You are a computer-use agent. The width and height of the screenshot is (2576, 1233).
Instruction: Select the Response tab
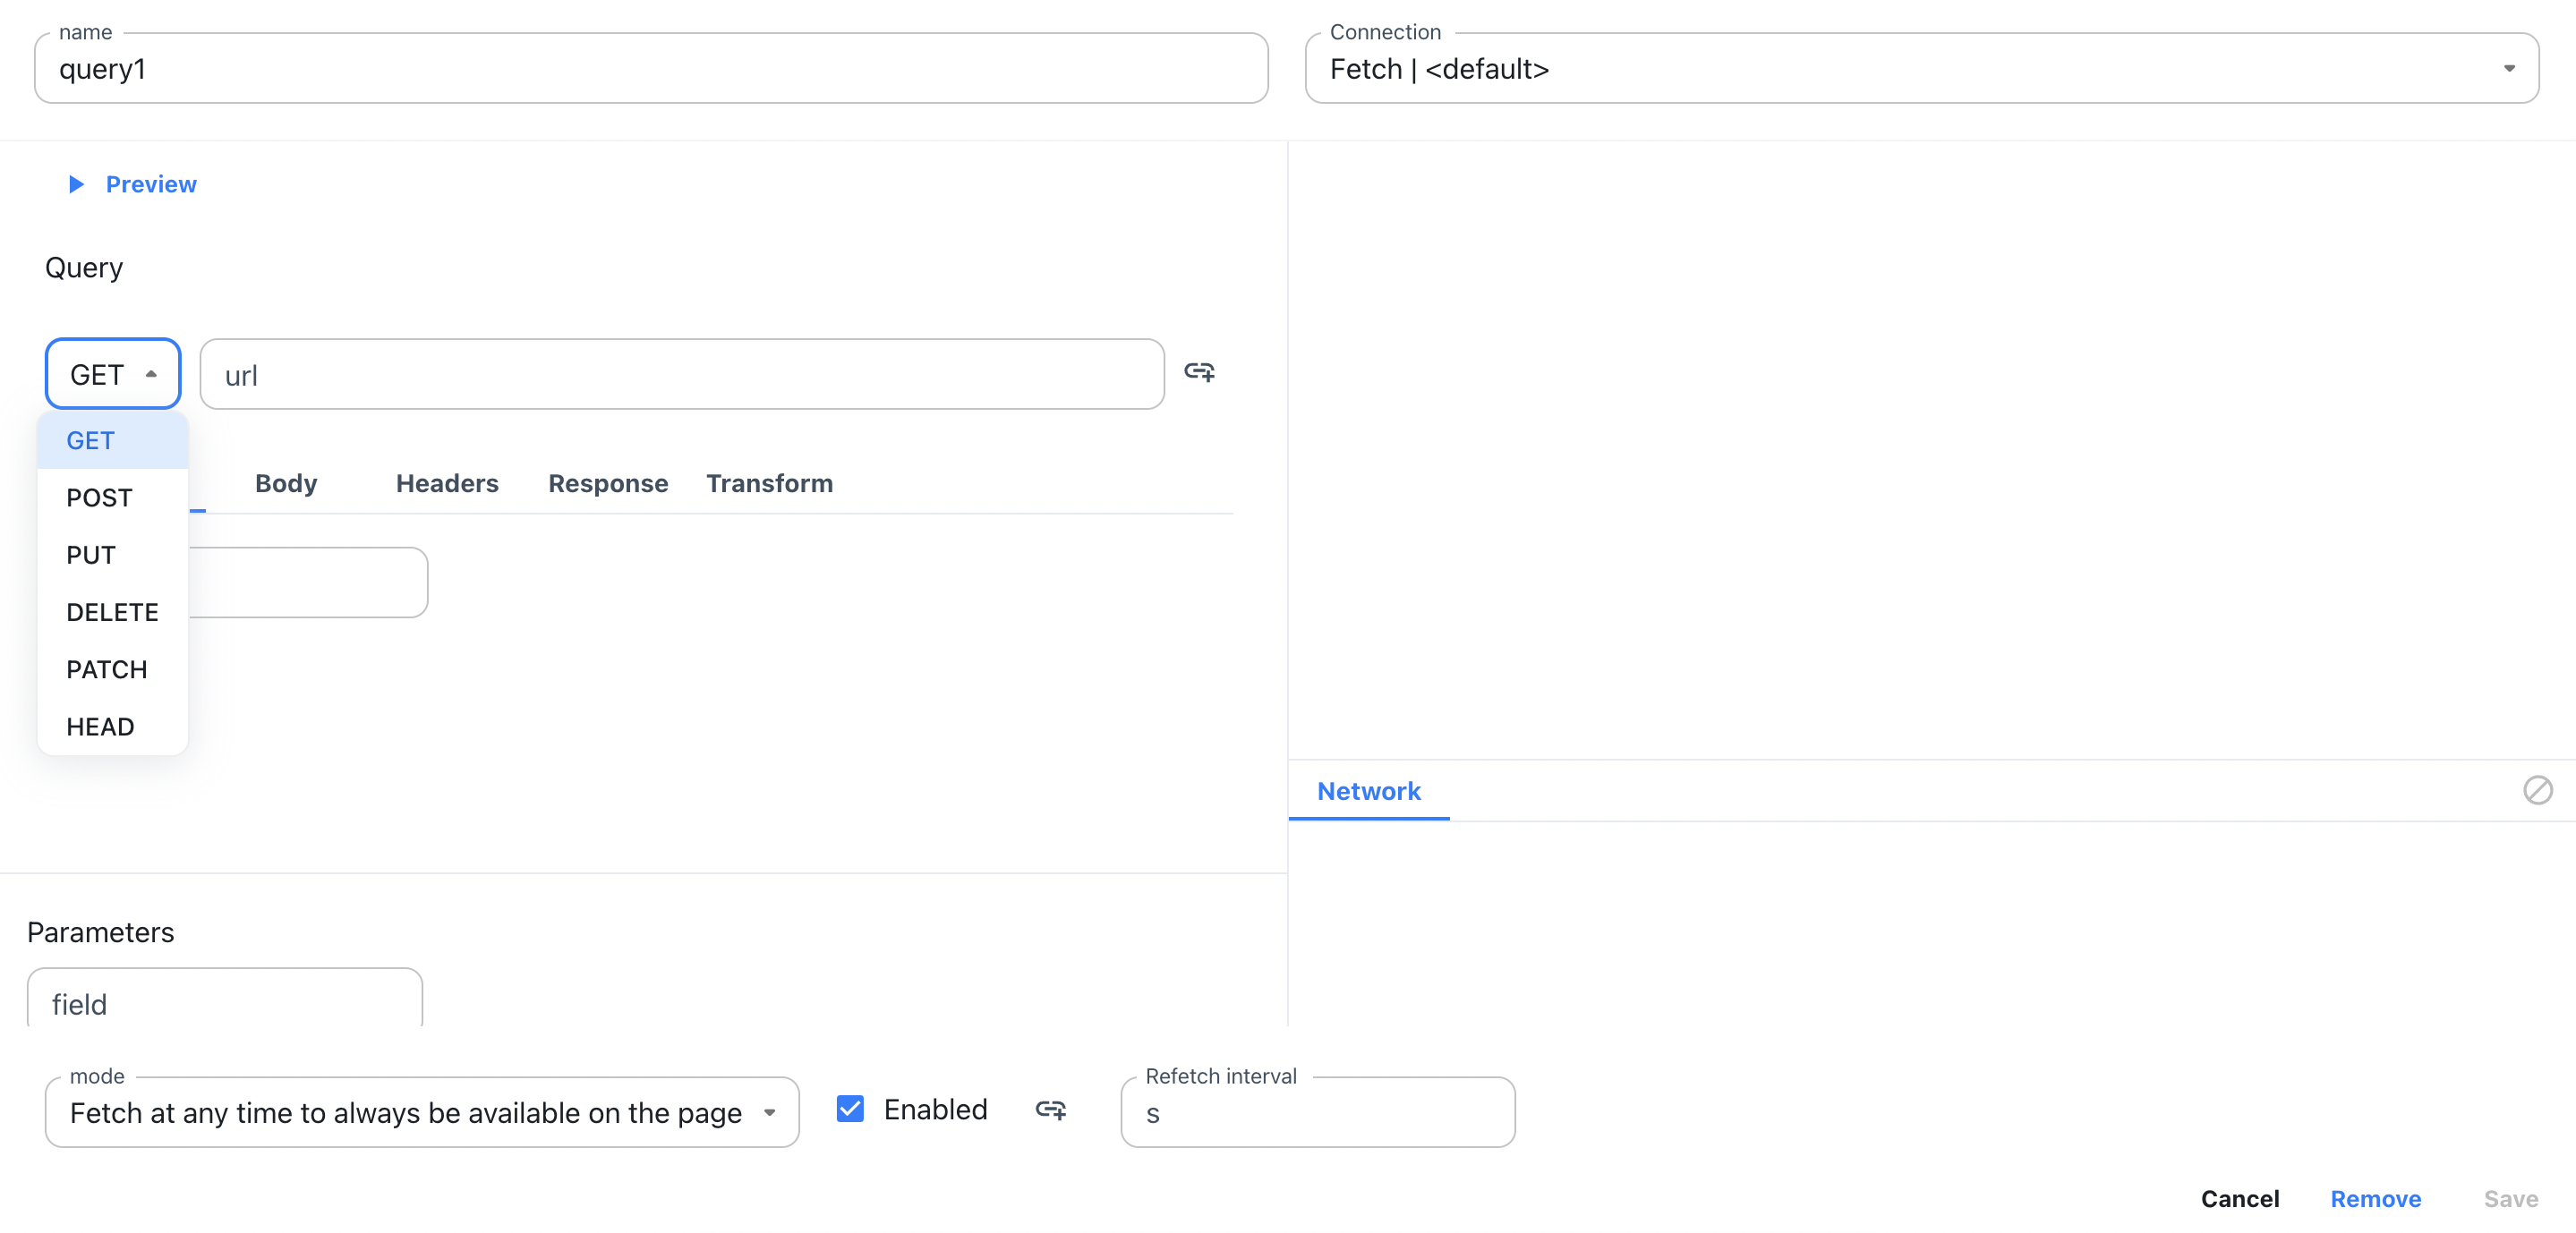[608, 482]
